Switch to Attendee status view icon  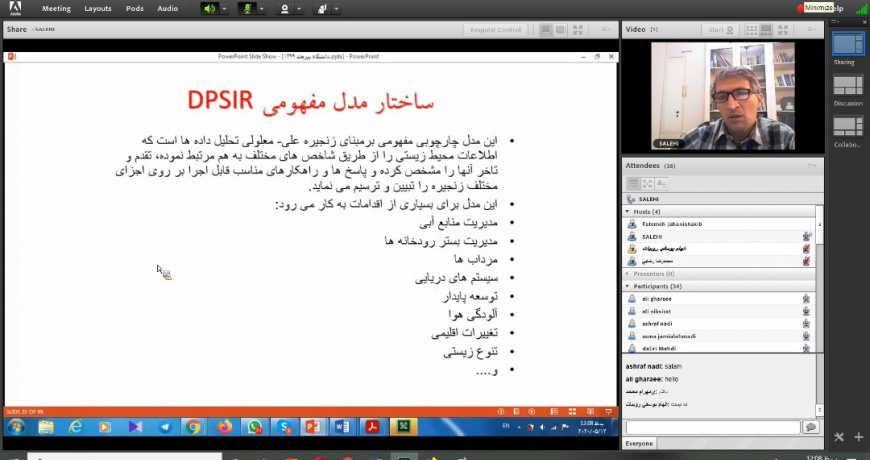(x=661, y=183)
